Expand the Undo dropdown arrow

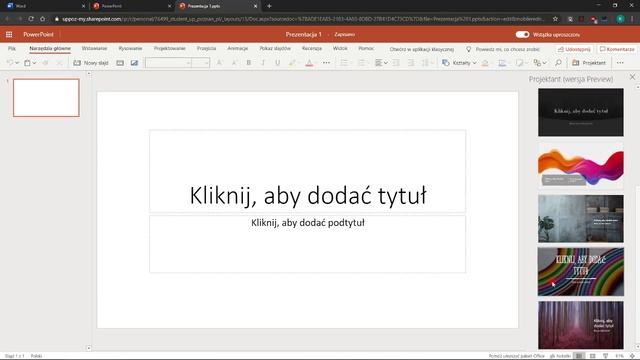tap(17, 63)
